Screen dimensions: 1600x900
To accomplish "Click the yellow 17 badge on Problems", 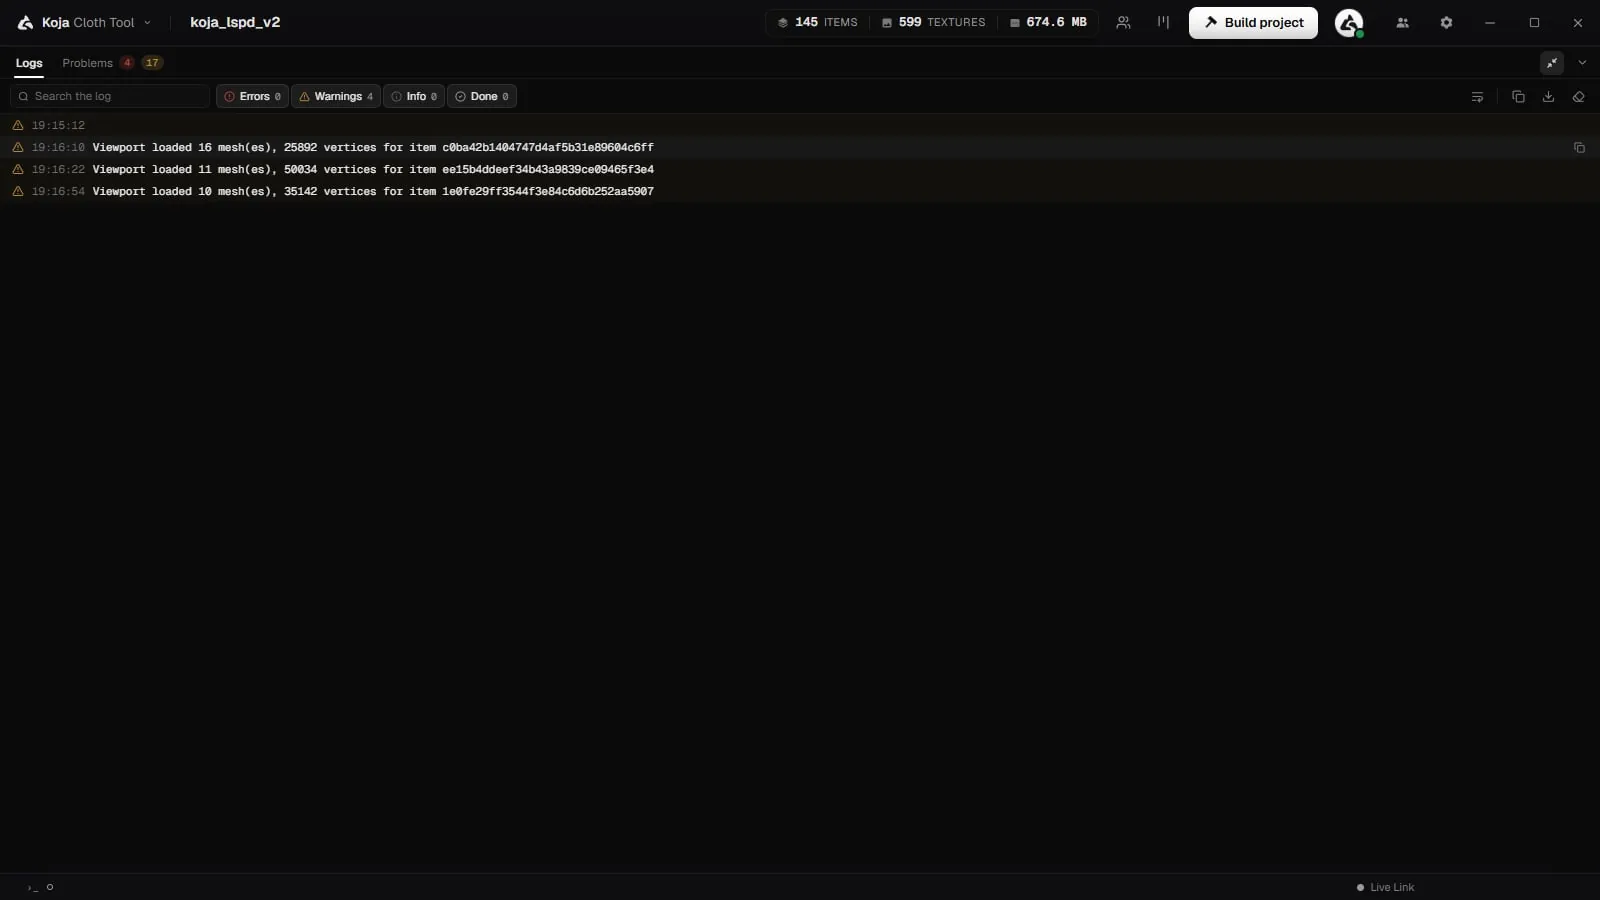I will (152, 63).
